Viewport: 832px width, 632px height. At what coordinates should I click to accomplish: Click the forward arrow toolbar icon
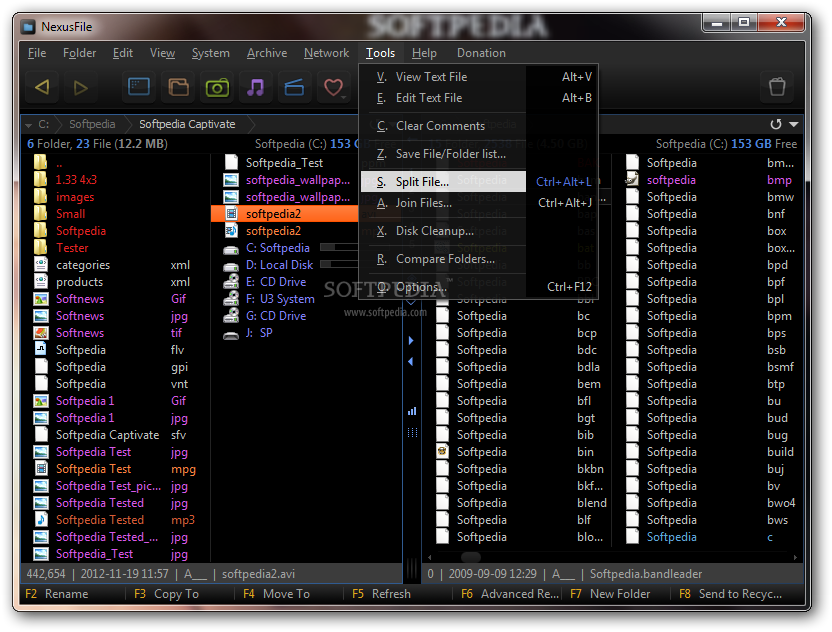point(81,87)
